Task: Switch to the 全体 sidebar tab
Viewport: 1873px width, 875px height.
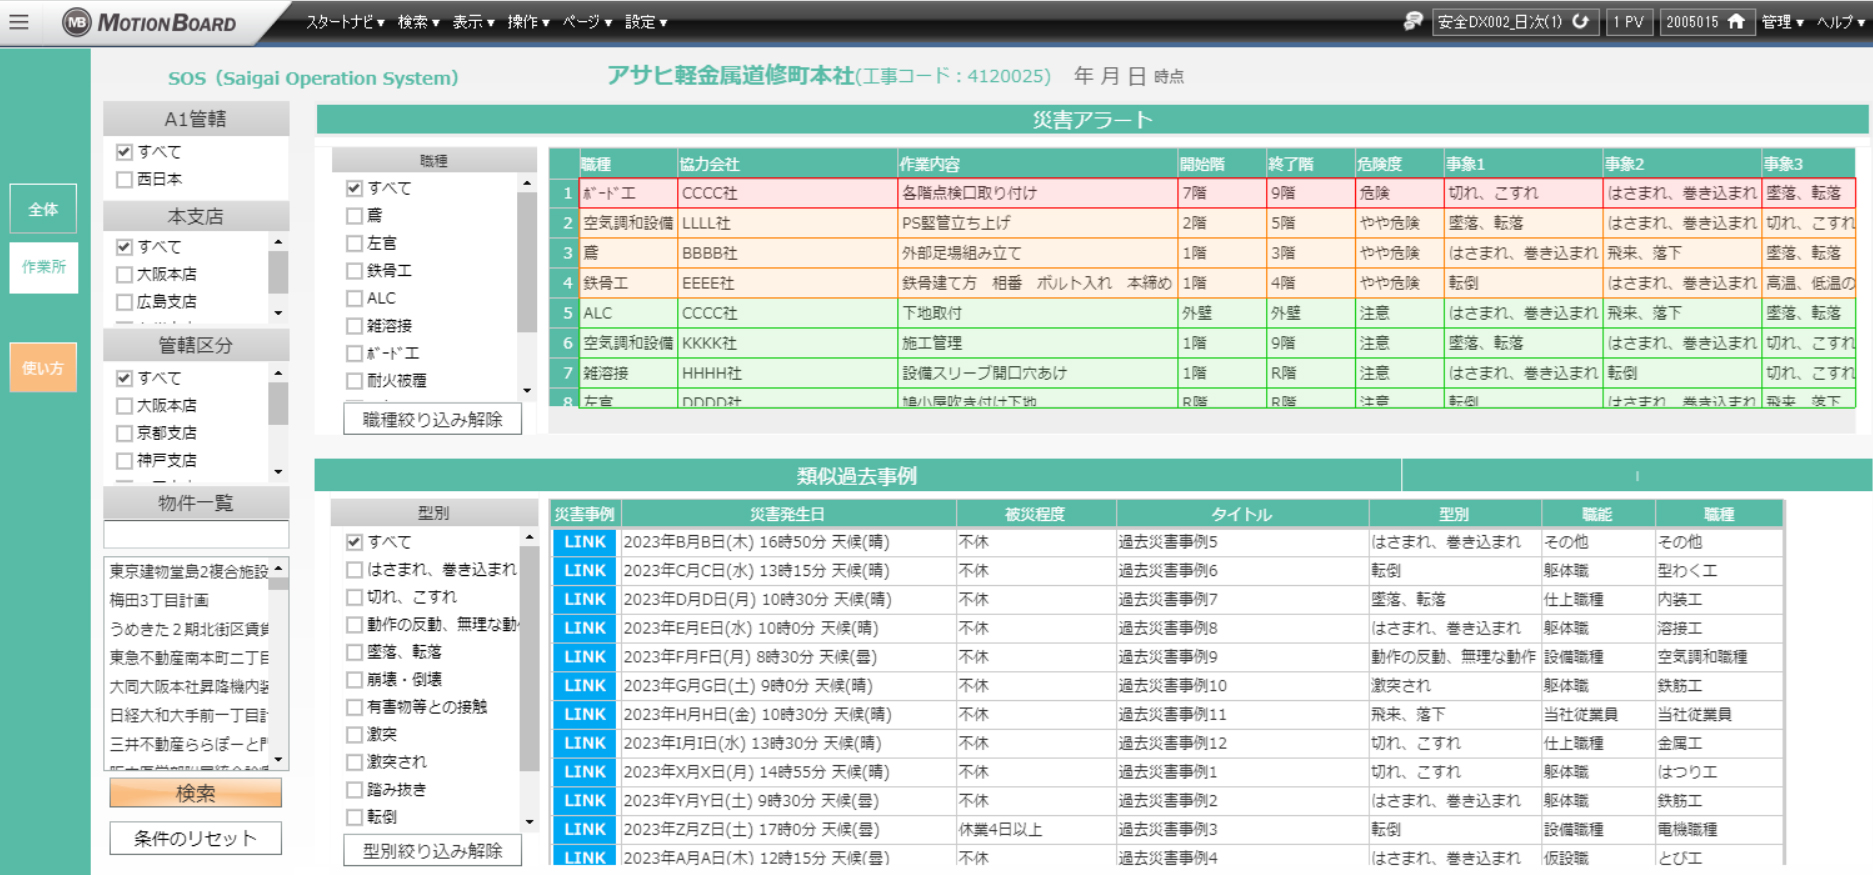Action: 43,209
